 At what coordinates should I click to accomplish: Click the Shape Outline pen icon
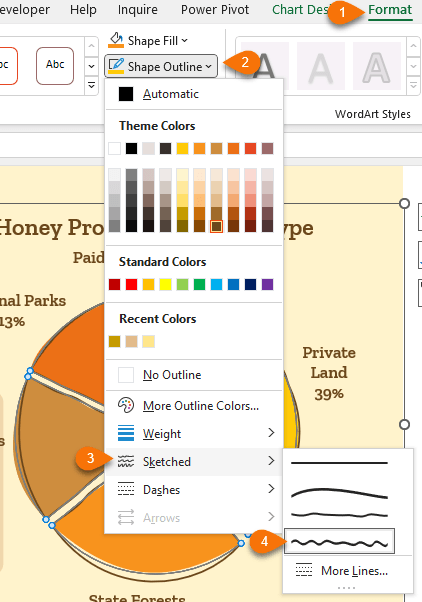pyautogui.click(x=116, y=66)
